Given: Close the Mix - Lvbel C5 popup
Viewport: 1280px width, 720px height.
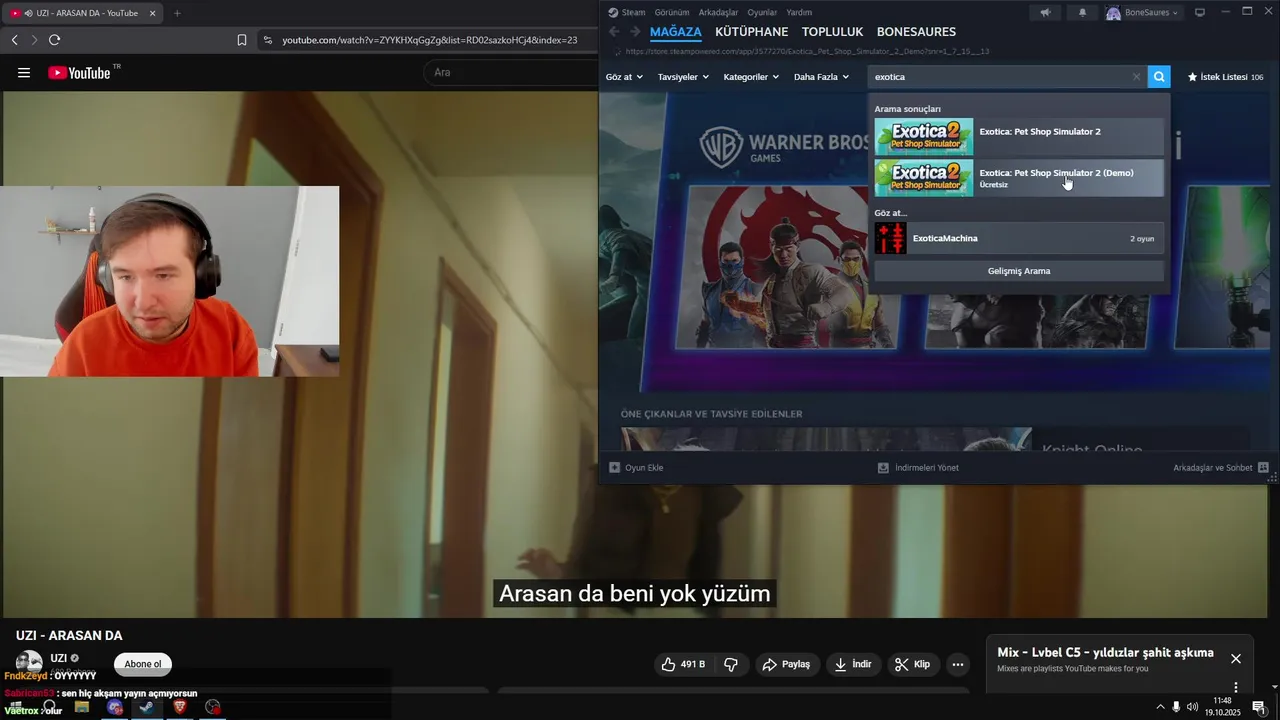Looking at the screenshot, I should (1236, 658).
